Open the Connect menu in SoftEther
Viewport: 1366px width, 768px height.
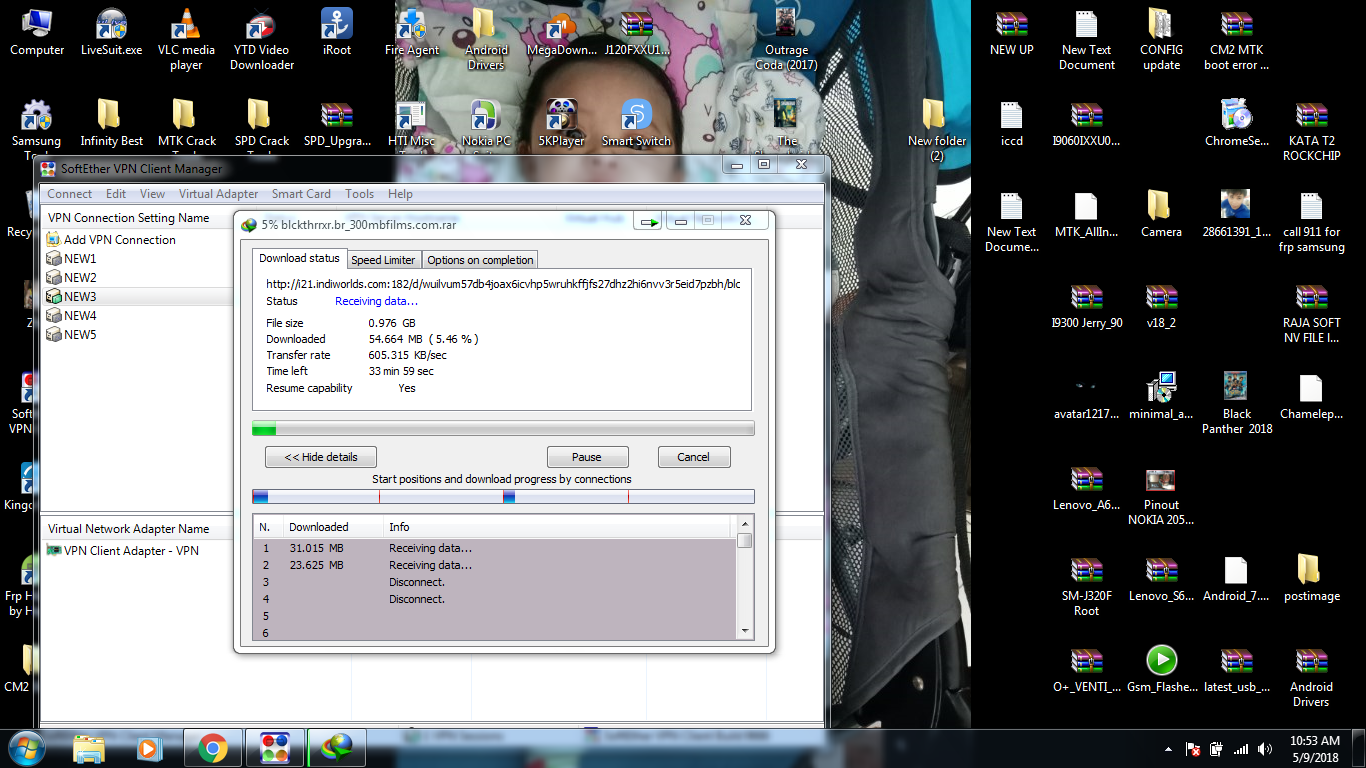70,194
